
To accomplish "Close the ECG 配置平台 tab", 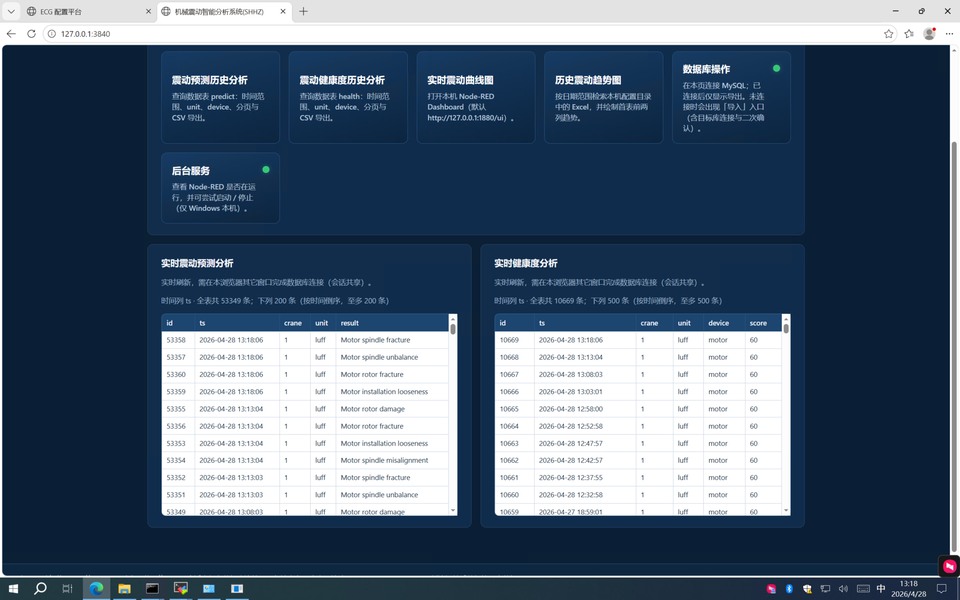I will click(x=148, y=11).
